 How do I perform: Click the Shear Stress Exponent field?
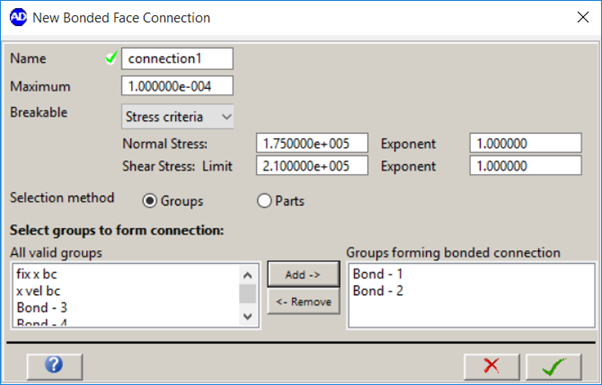(x=526, y=165)
